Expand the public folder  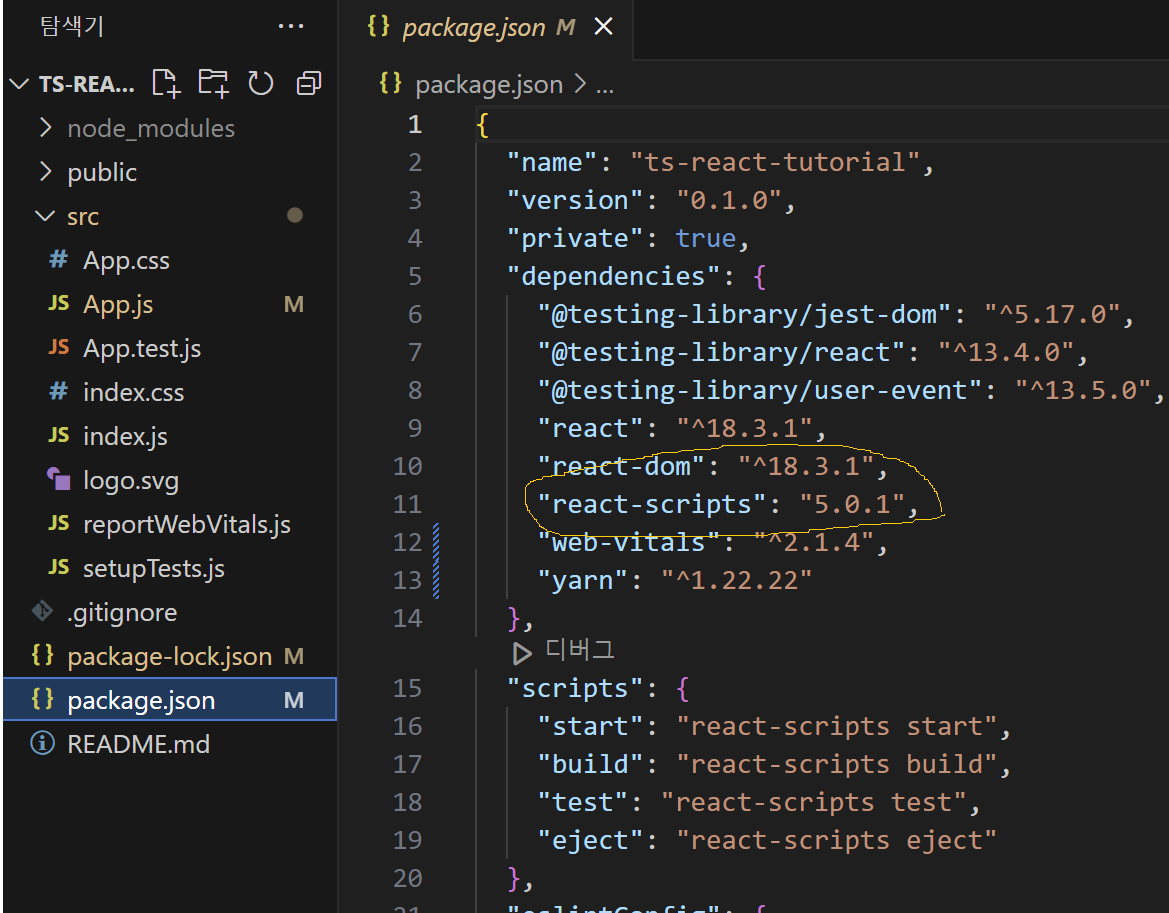point(168,172)
